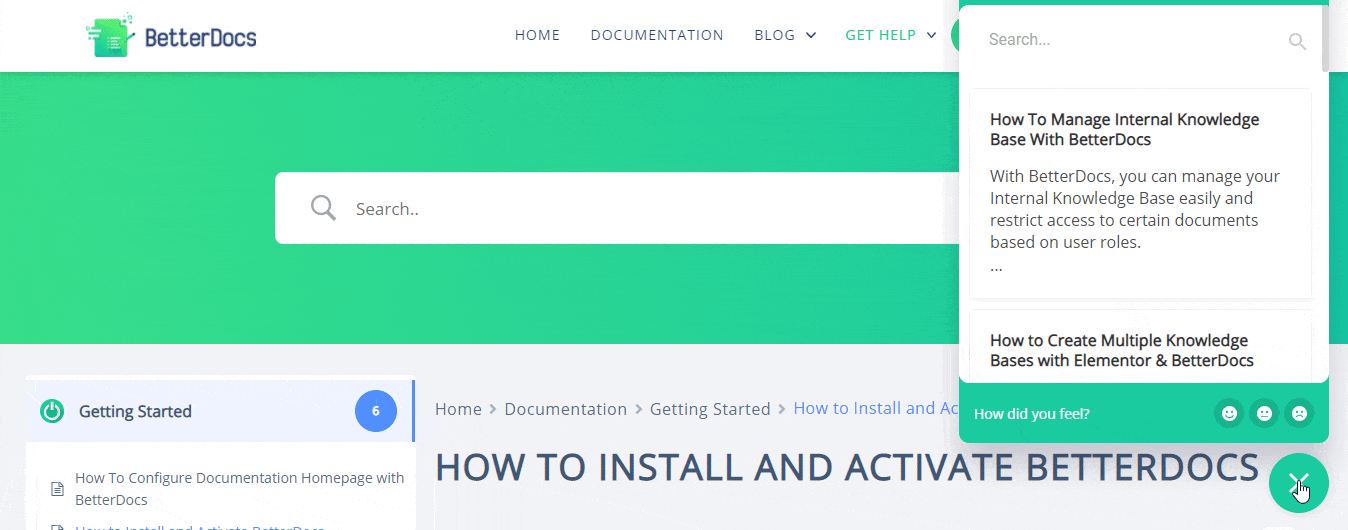Click the power icon beside Getting Started

tap(52, 411)
